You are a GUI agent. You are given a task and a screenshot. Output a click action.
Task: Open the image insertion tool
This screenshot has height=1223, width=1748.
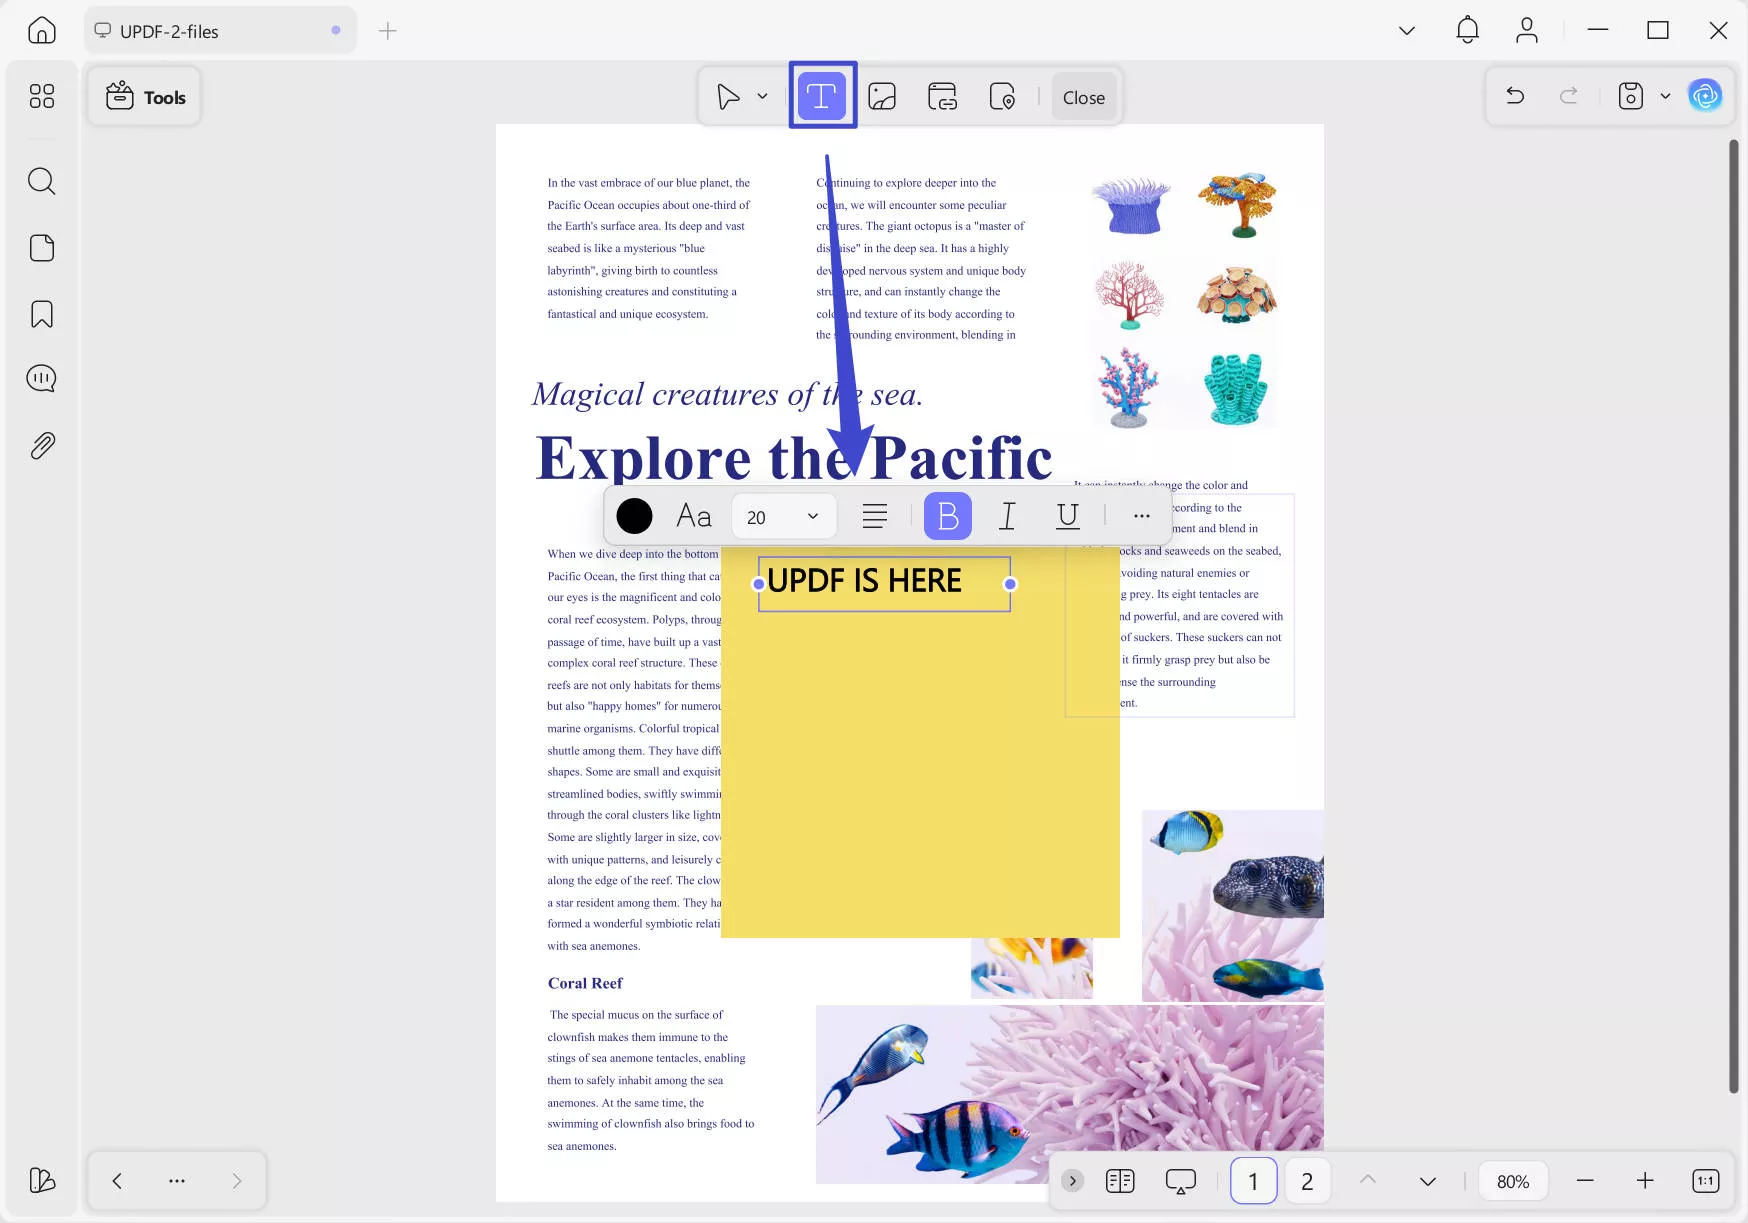883,96
